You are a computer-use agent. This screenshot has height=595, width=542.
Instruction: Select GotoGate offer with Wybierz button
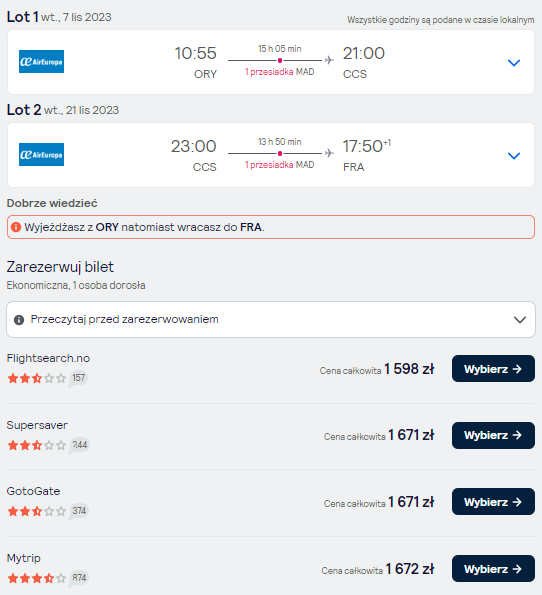pyautogui.click(x=493, y=502)
